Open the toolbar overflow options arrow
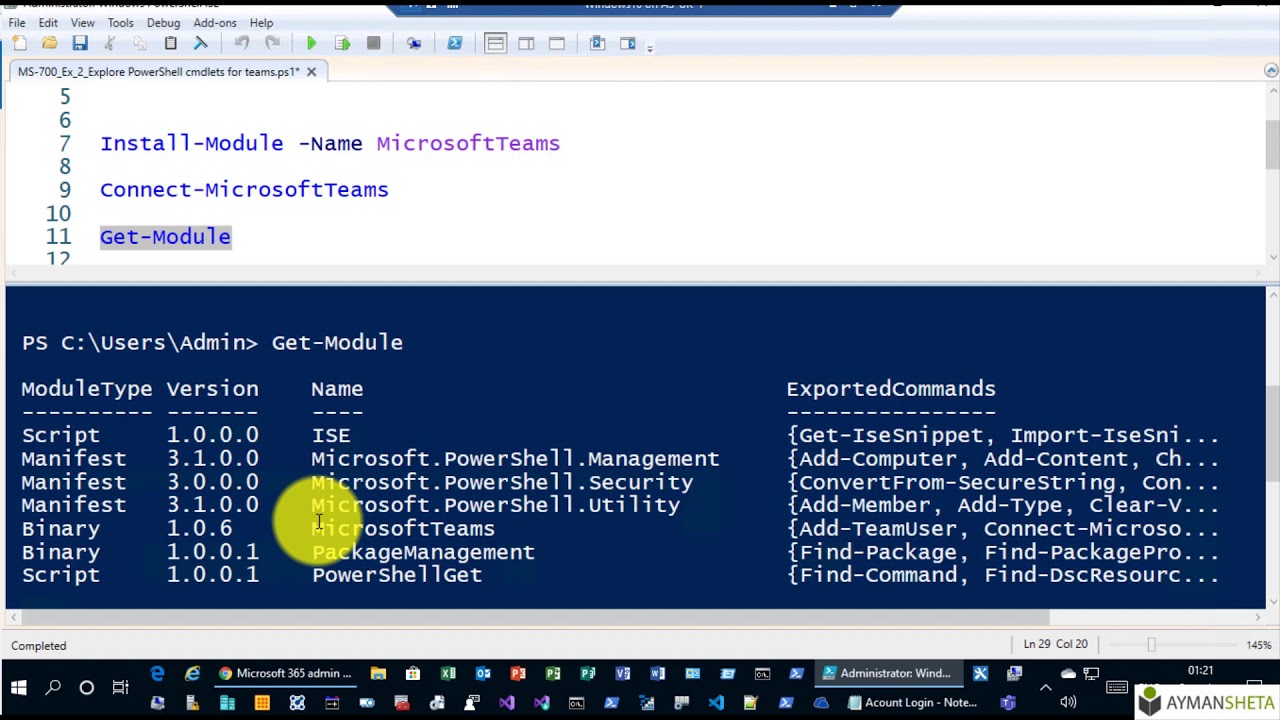1280x720 pixels. coord(650,46)
